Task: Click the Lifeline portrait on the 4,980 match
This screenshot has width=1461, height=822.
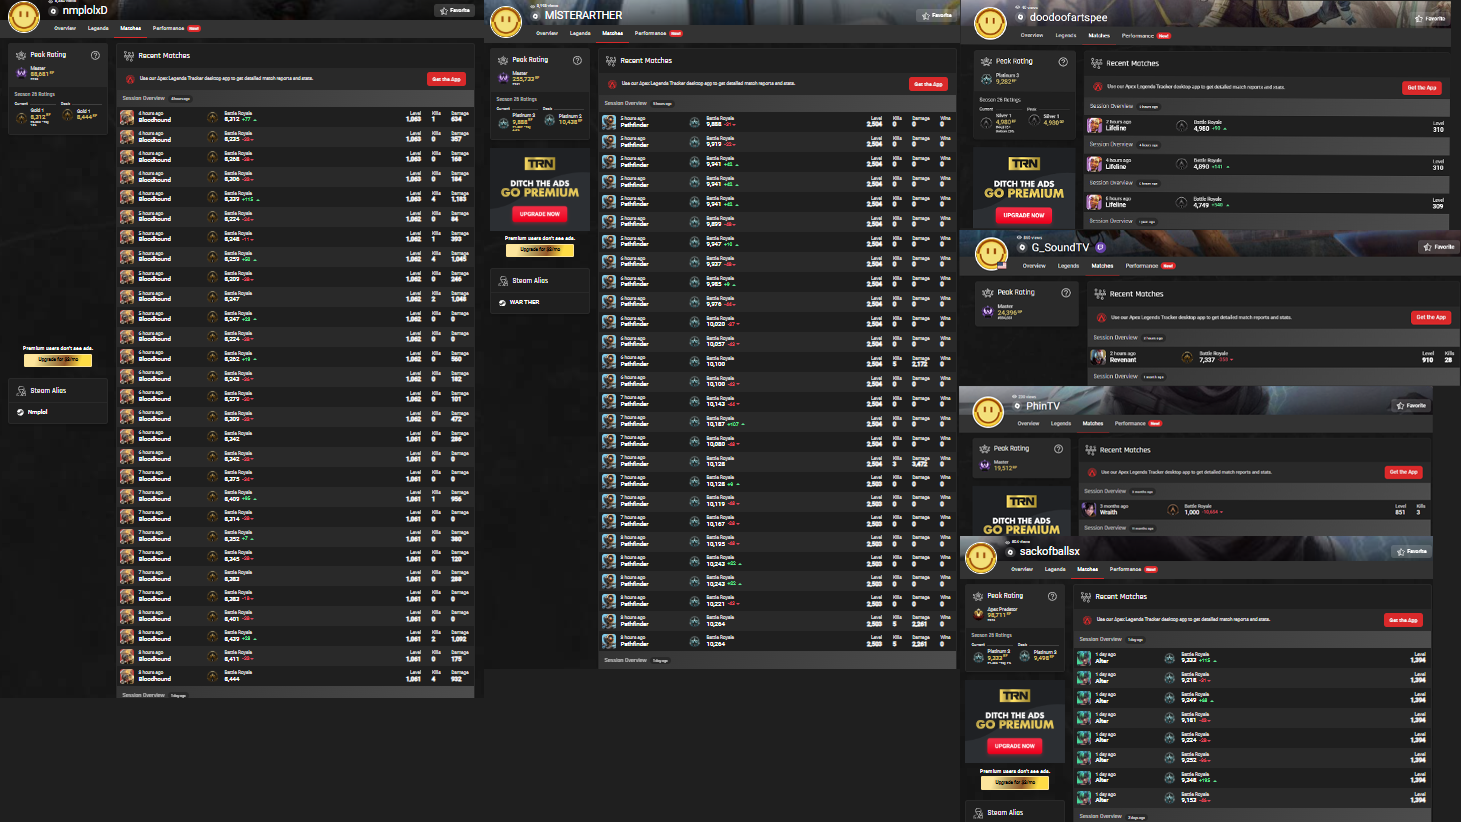Action: tap(1095, 126)
